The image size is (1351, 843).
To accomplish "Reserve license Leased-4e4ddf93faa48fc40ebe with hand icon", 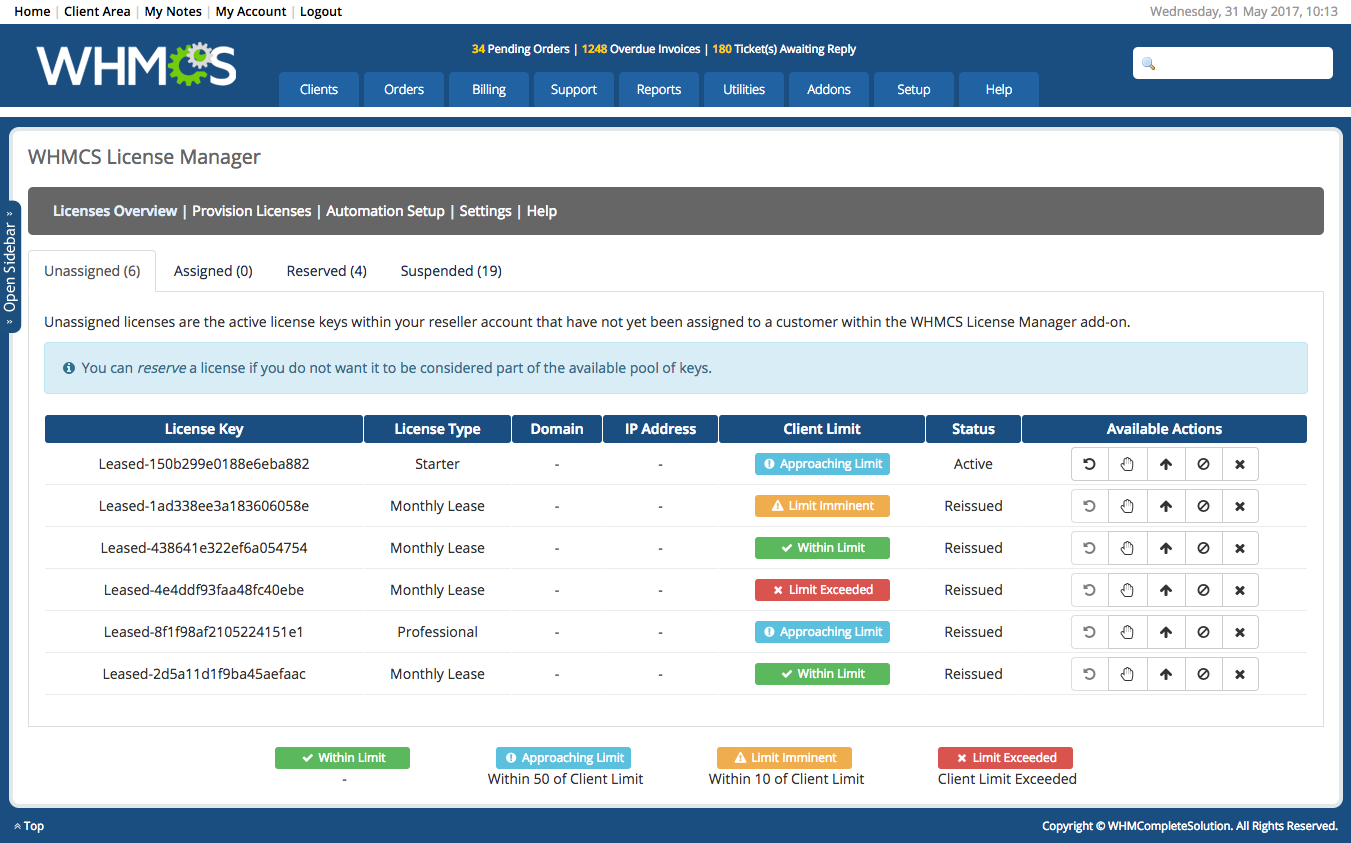I will pos(1128,590).
